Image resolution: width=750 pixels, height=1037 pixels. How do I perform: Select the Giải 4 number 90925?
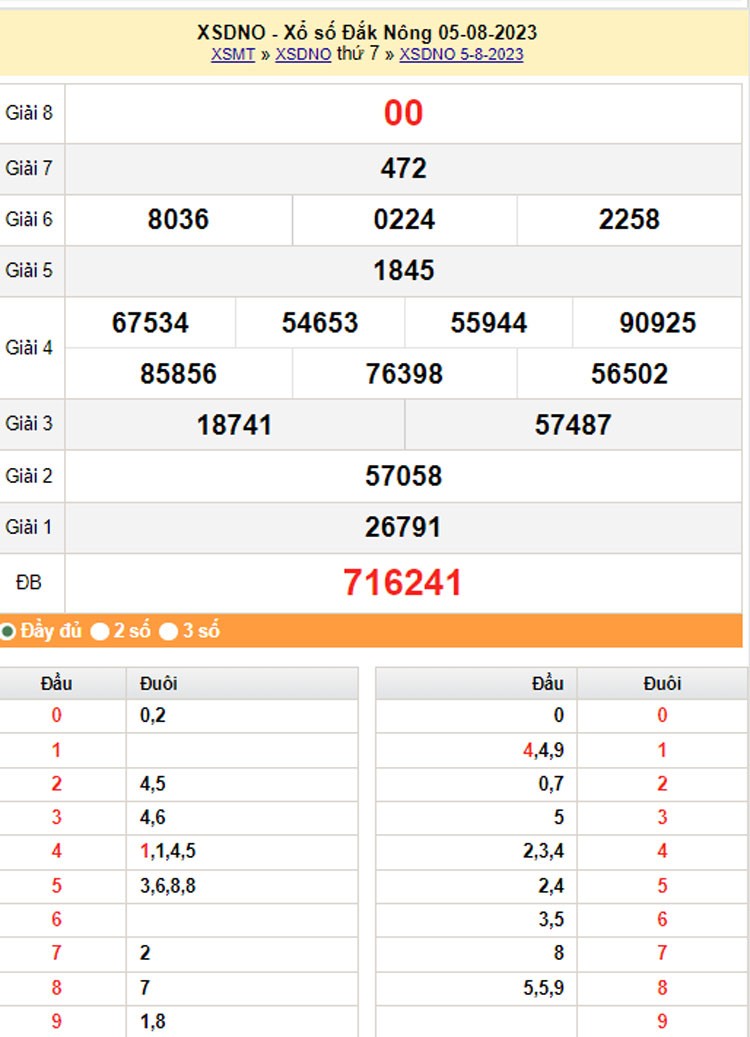point(657,323)
